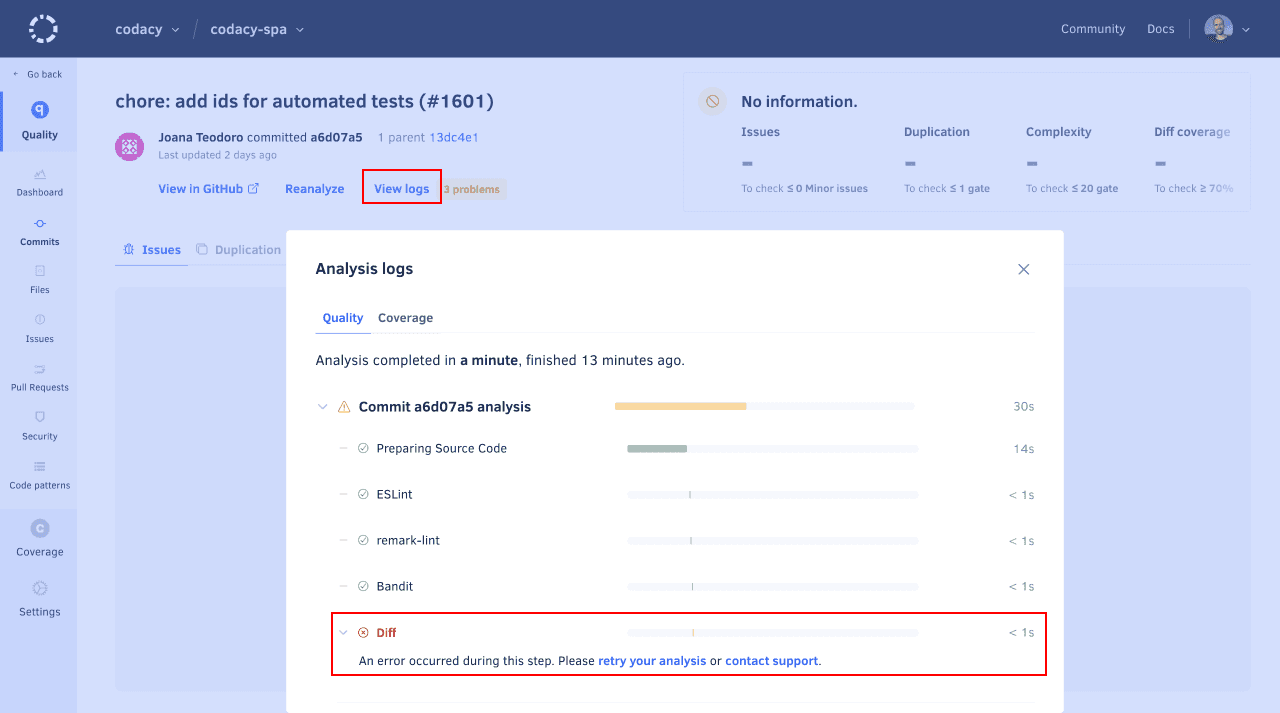Screen dimensions: 1280x713
Task: Click the Codacy logo icon
Action: point(43,29)
